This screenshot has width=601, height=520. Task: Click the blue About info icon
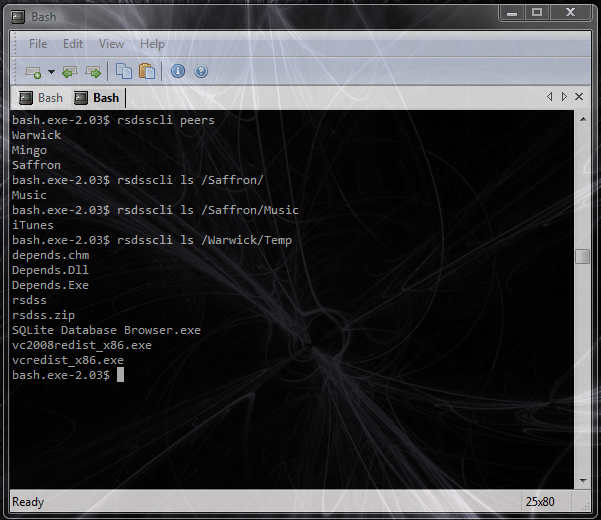pos(178,71)
